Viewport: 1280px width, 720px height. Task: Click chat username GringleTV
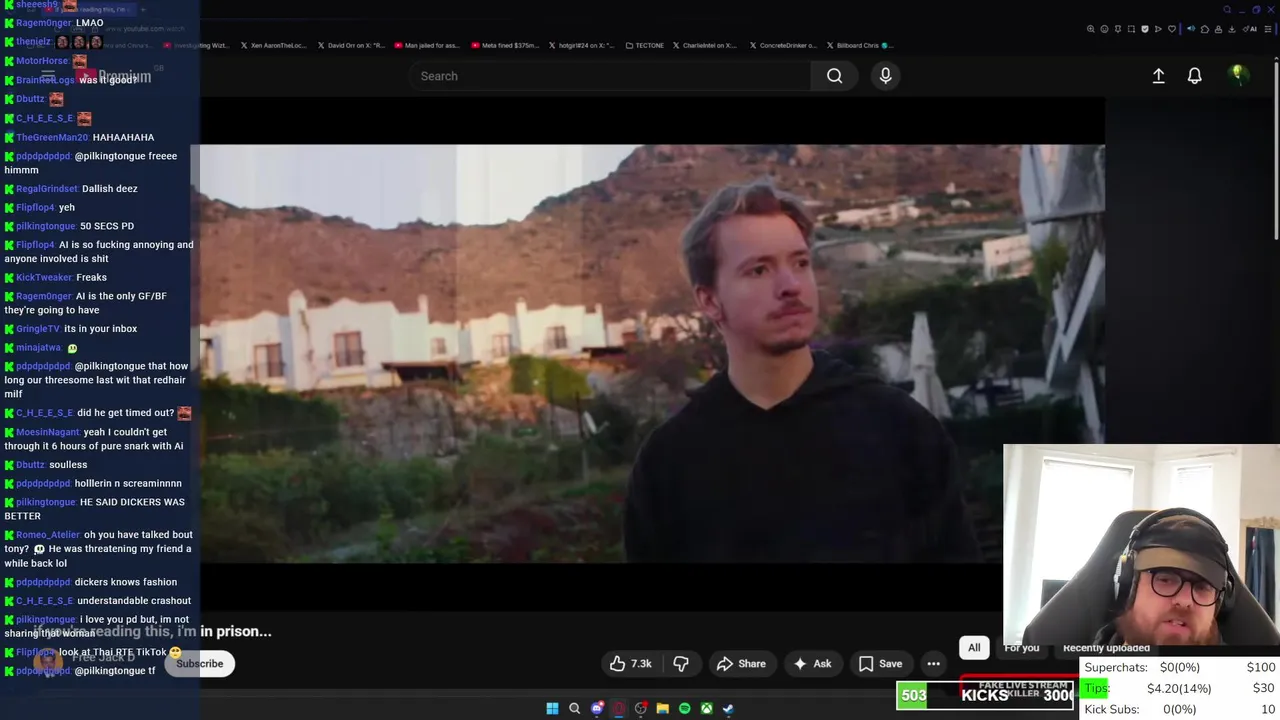tap(38, 329)
